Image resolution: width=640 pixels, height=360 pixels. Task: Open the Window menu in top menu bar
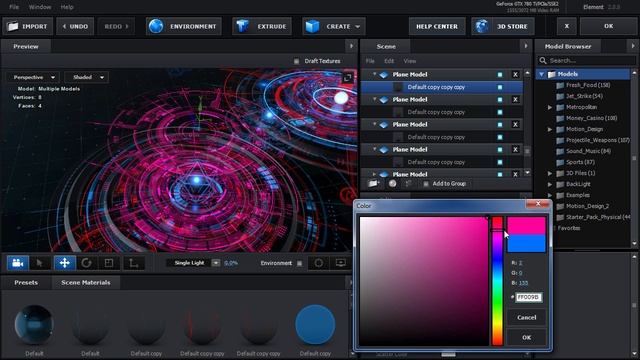(40, 7)
